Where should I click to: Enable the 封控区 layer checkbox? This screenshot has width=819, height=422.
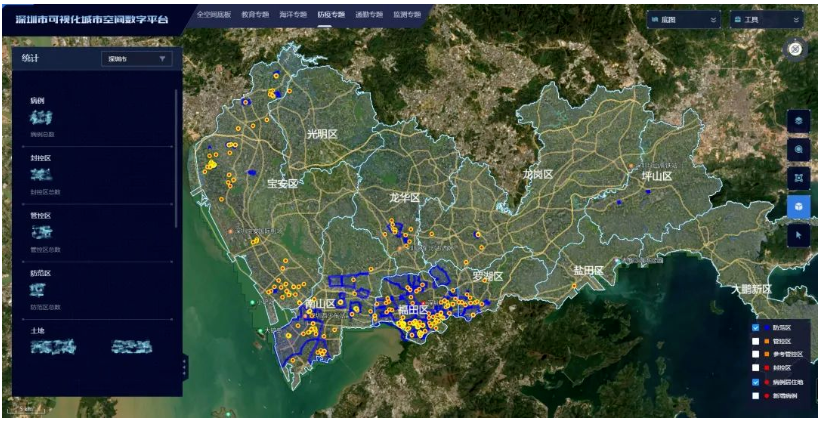coord(755,368)
